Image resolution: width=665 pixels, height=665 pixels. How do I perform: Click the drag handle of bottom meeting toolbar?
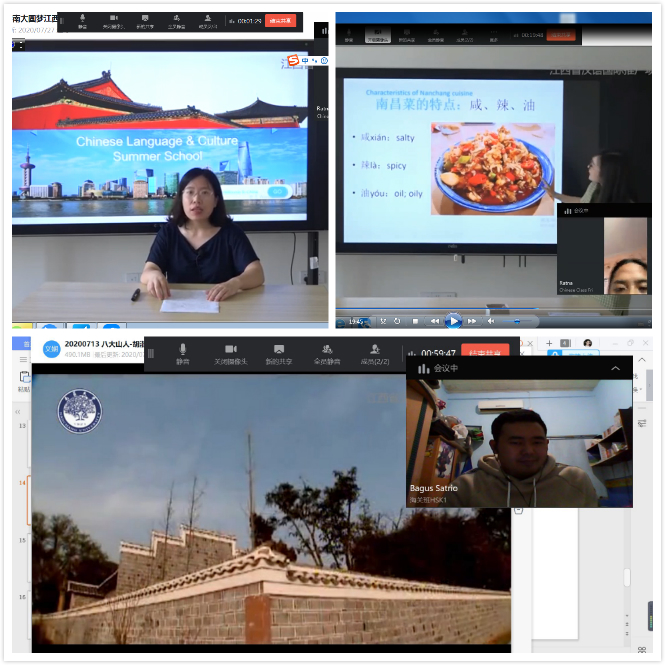(151, 354)
